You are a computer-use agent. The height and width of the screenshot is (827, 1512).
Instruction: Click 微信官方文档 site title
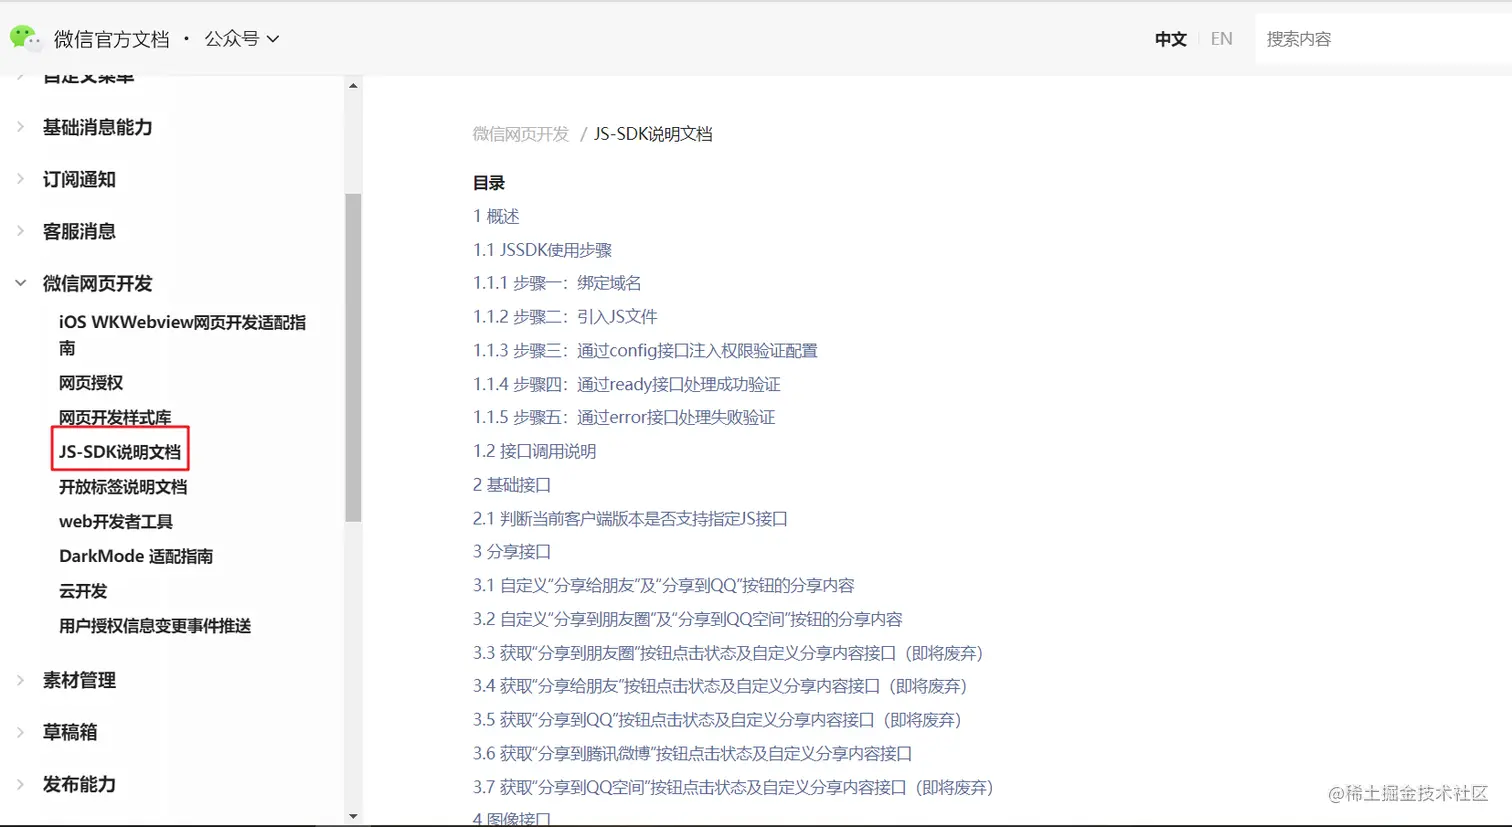(x=112, y=39)
